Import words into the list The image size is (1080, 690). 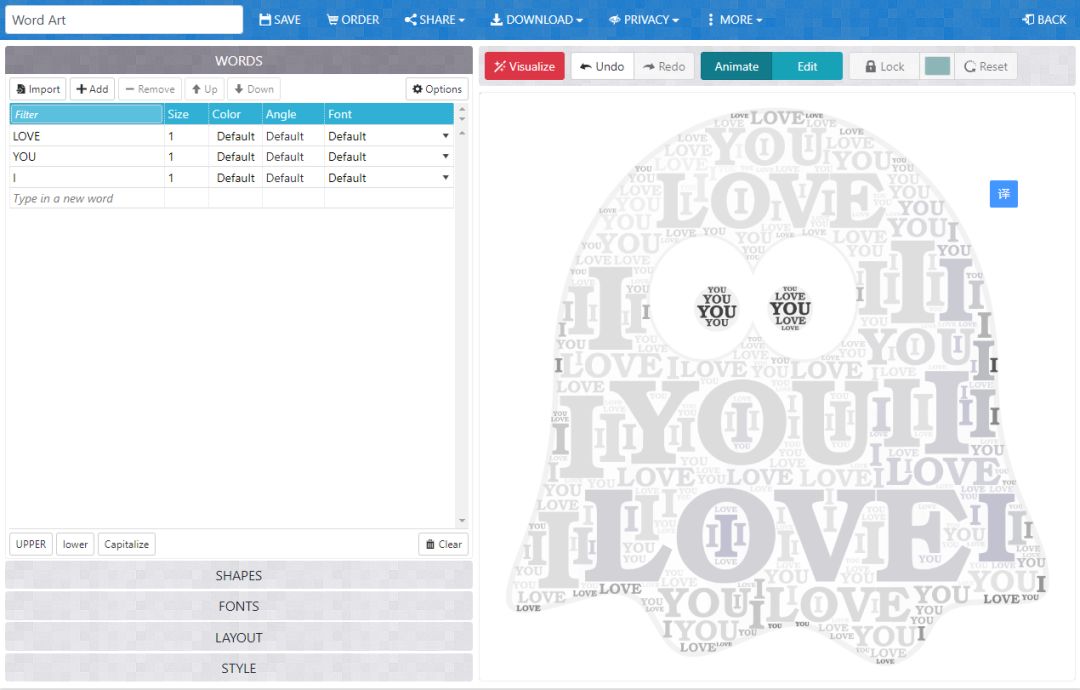(38, 89)
